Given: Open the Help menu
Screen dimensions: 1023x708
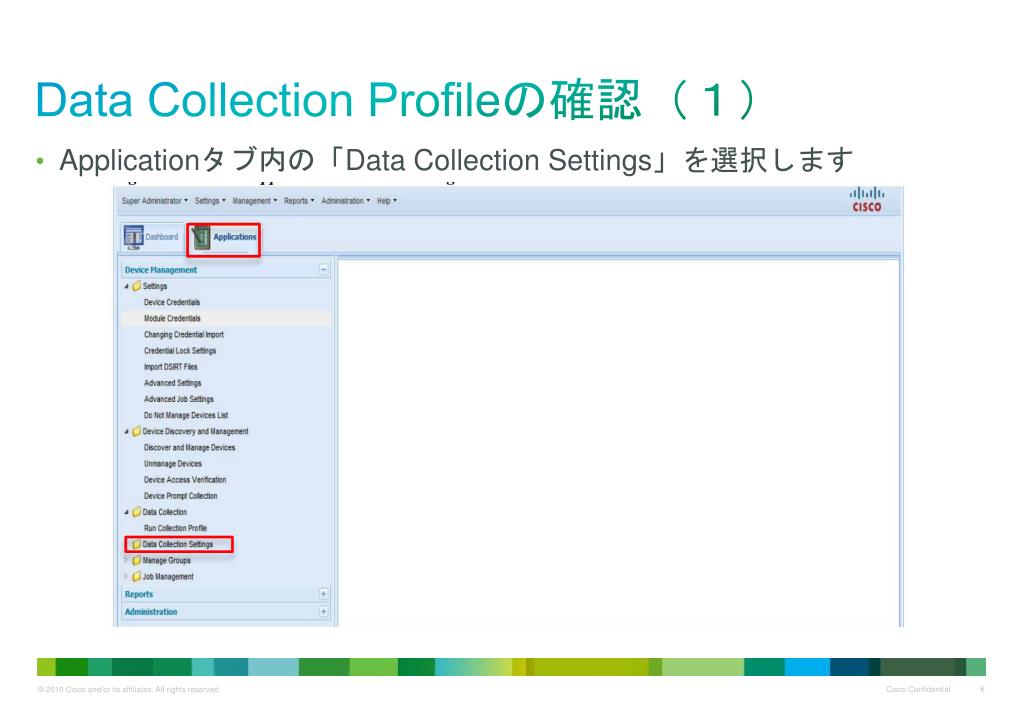Looking at the screenshot, I should coord(387,201).
